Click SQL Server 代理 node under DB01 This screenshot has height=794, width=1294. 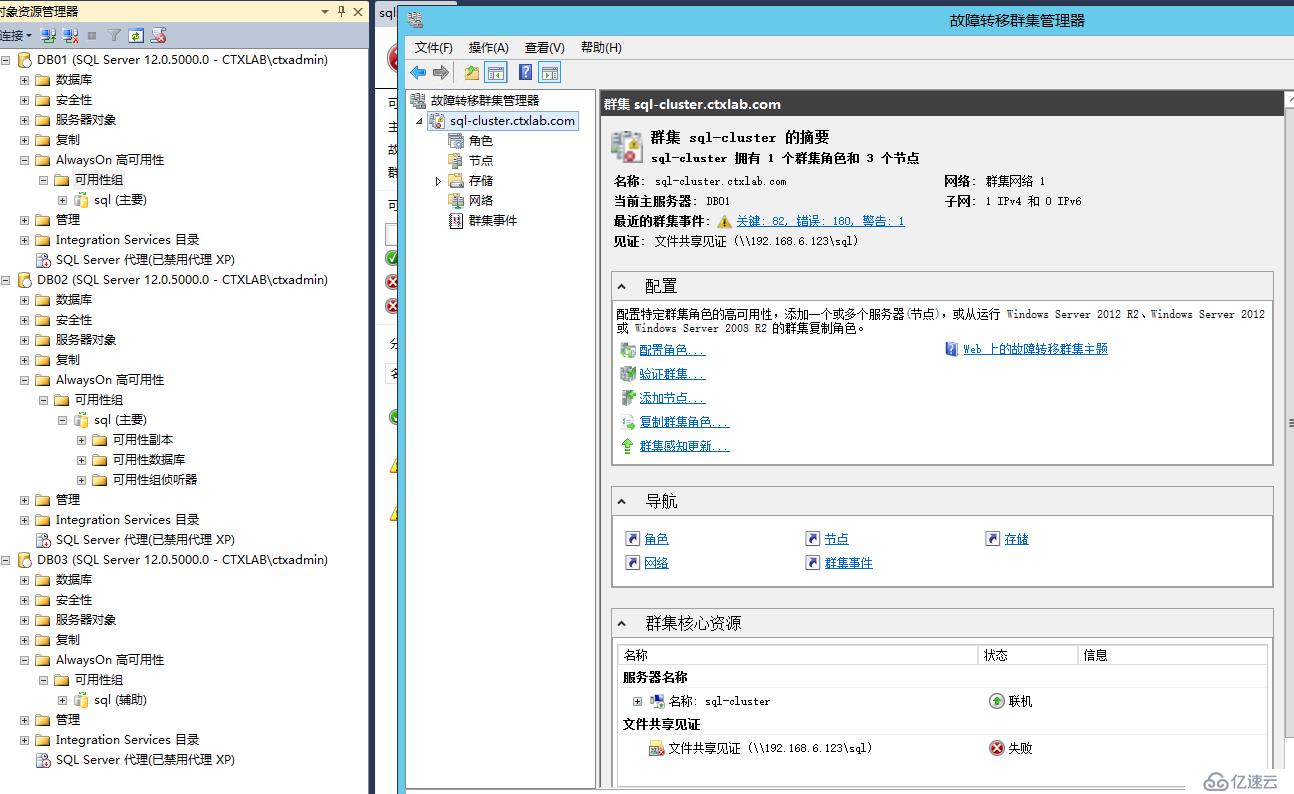[145, 259]
